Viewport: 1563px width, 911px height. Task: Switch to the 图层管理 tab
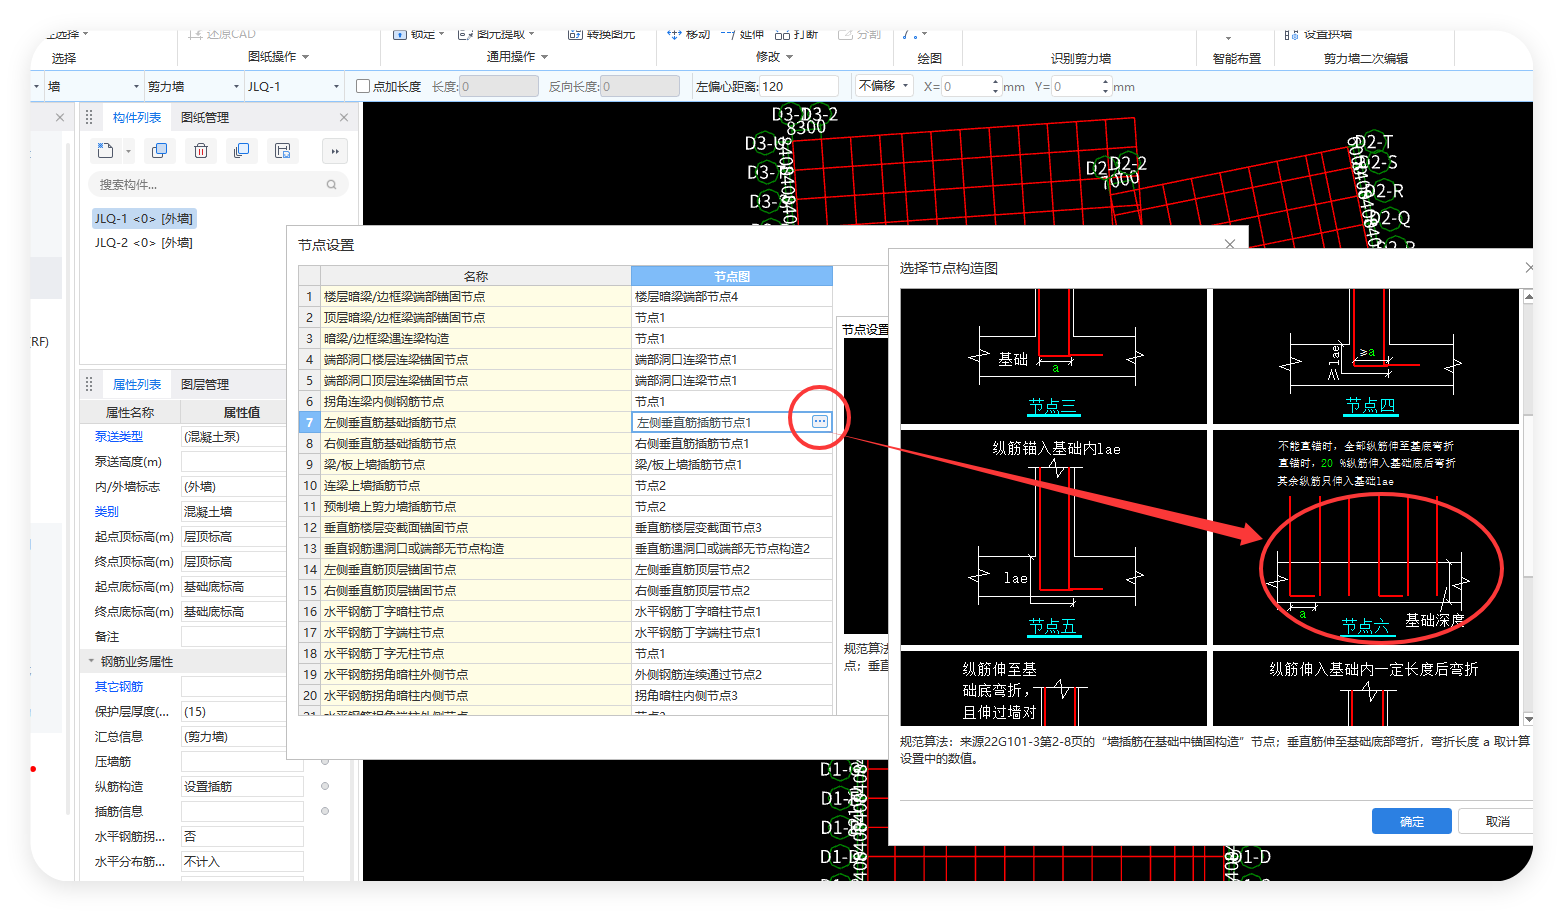pos(205,384)
